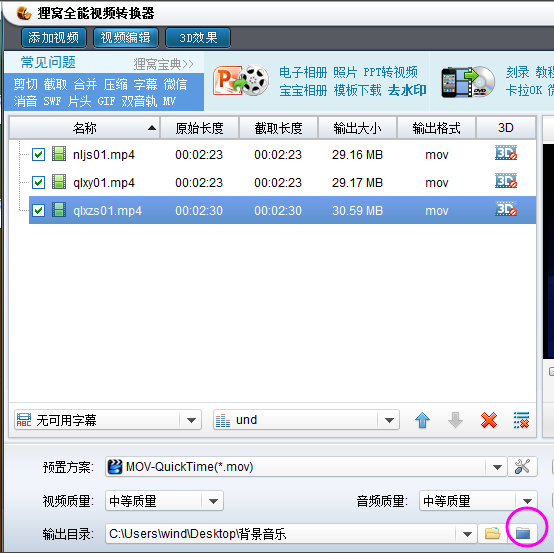Click the 视频编辑 button

tap(126, 37)
